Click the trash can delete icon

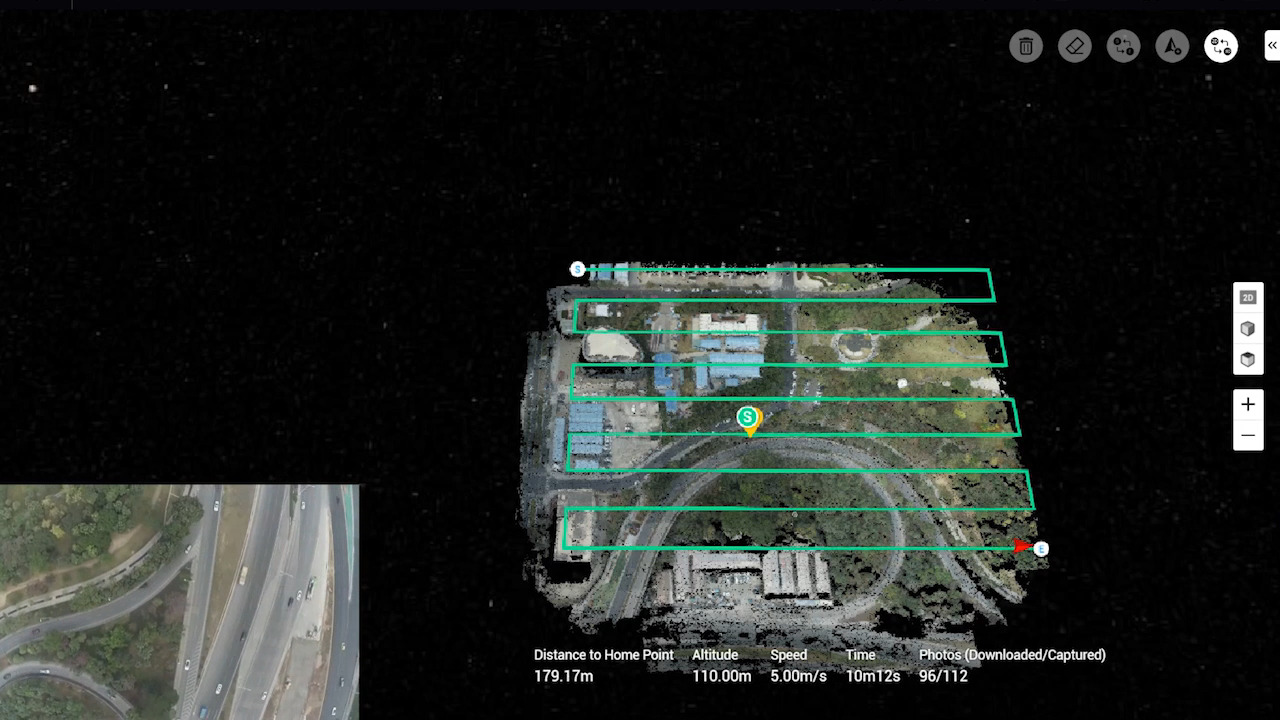(1026, 46)
